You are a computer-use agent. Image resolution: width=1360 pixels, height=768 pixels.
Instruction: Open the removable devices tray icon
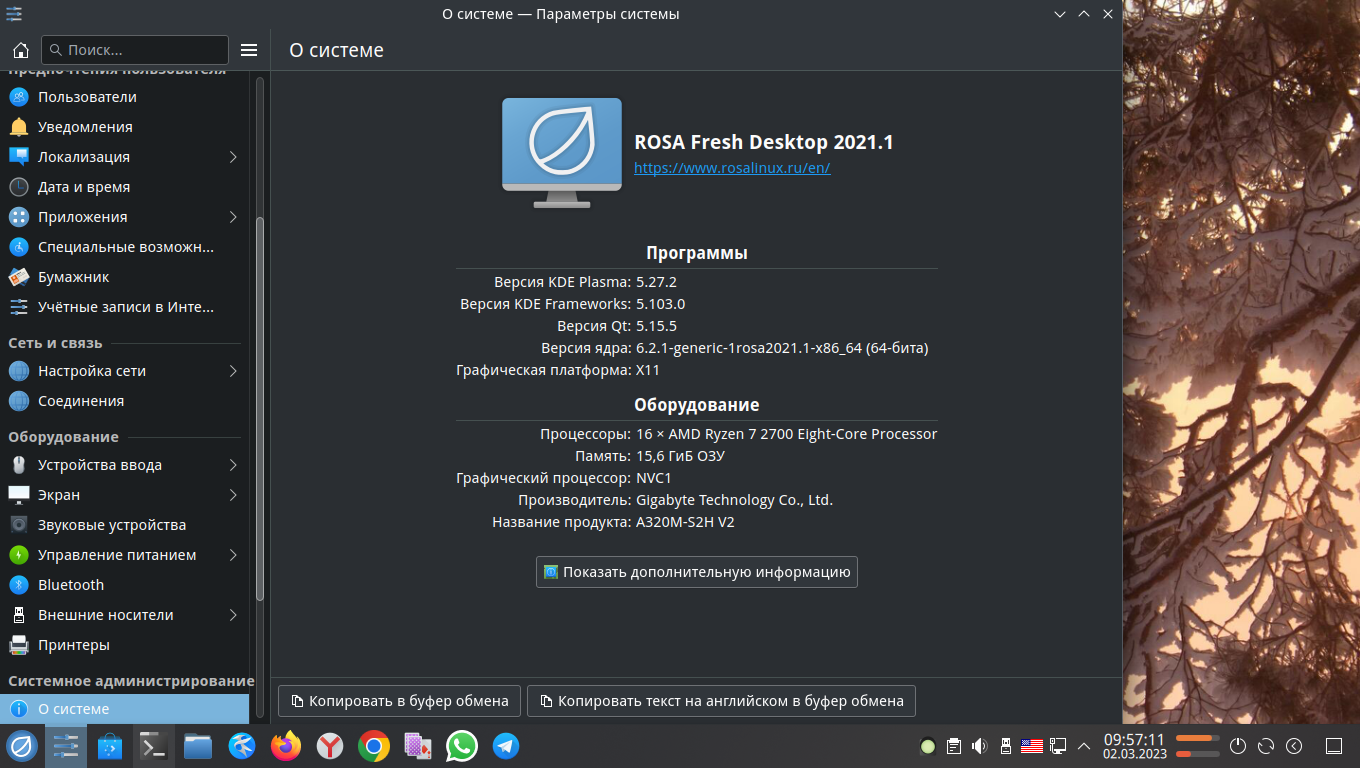click(1006, 746)
